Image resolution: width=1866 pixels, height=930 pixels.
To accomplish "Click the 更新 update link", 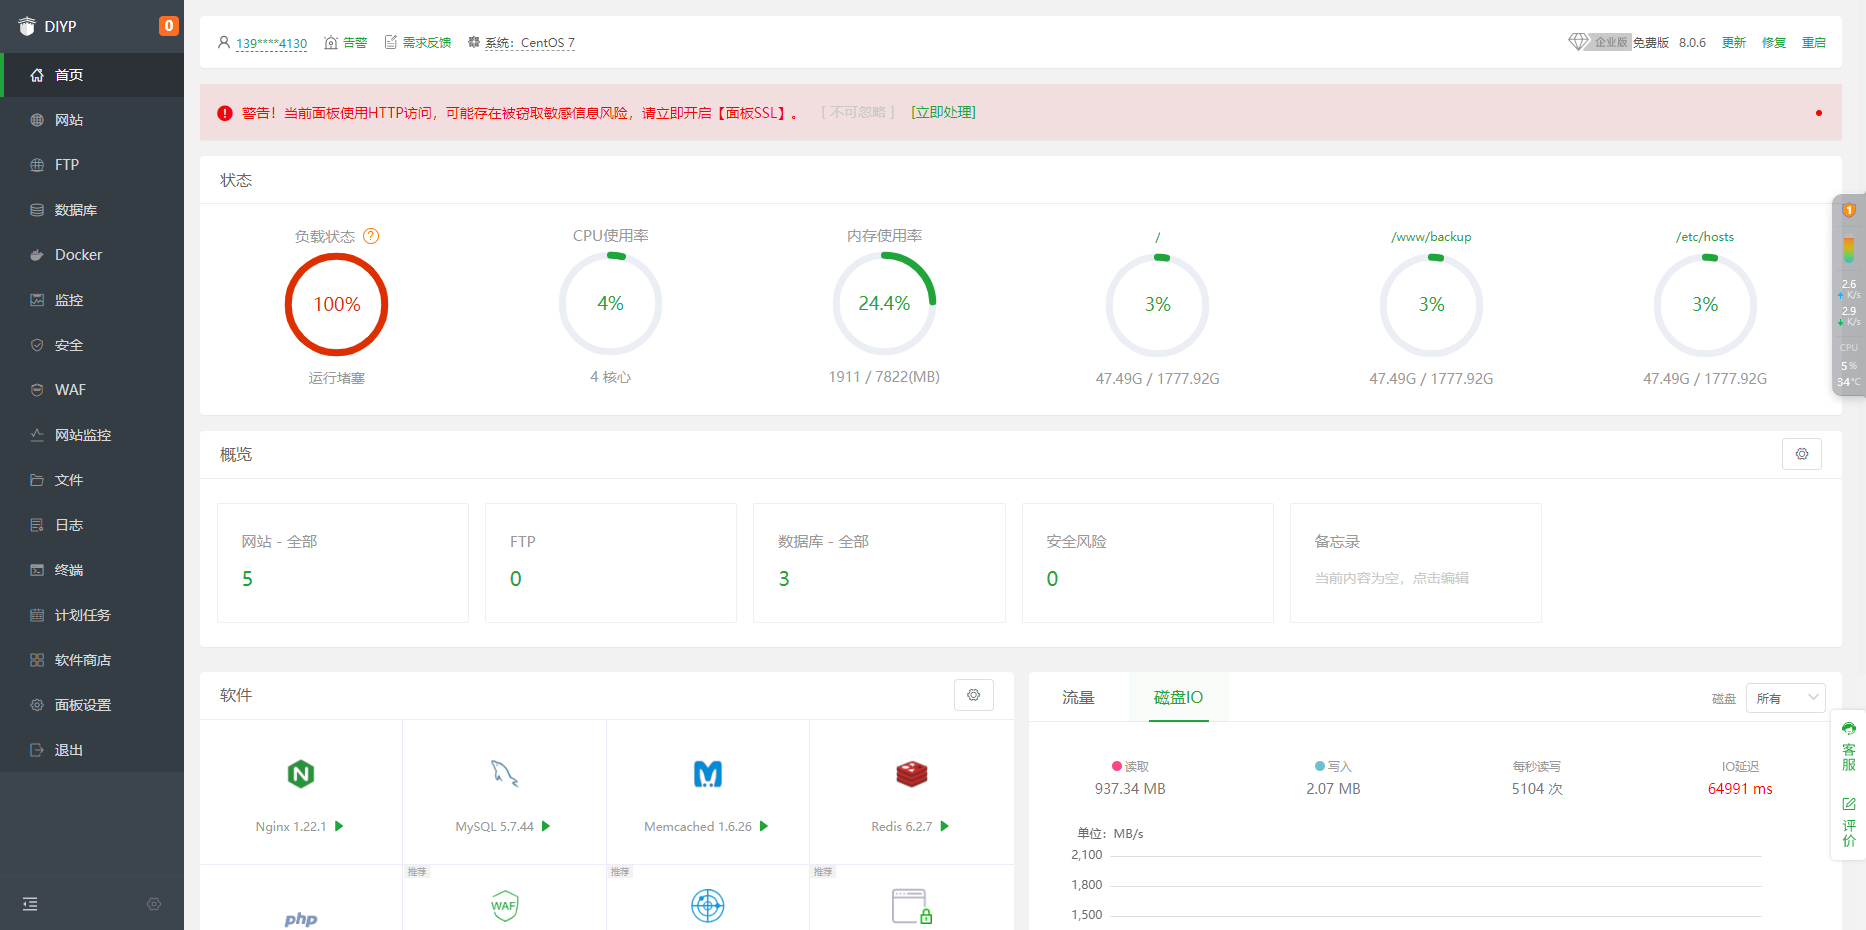I will pos(1734,43).
